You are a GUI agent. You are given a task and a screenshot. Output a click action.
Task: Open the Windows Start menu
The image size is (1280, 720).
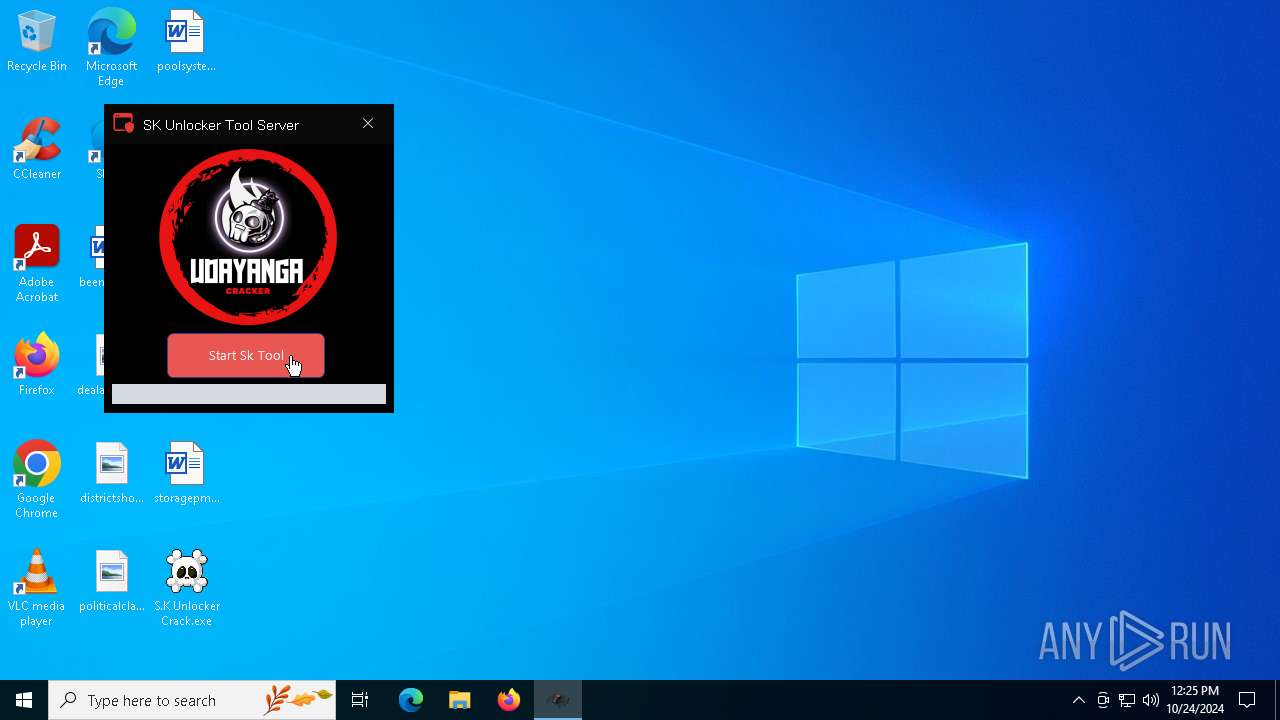coord(24,700)
